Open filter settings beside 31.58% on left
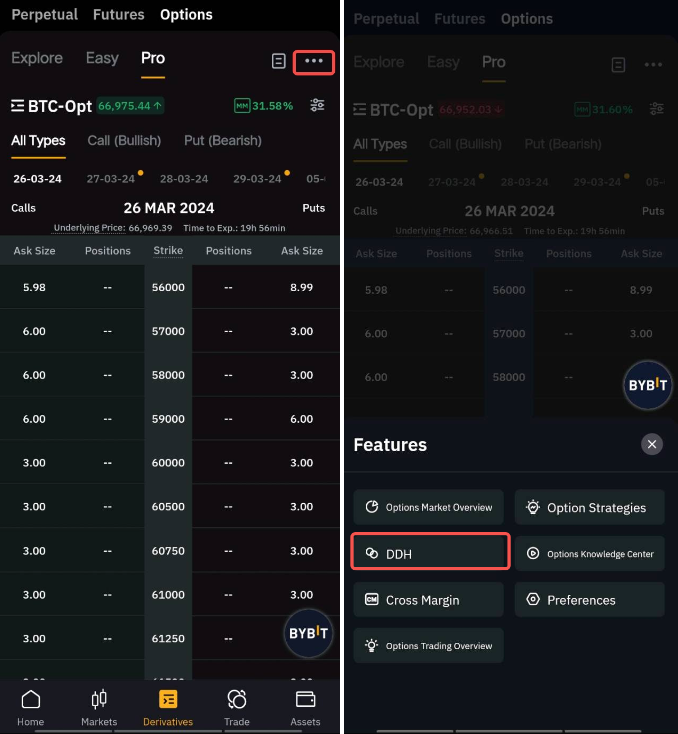This screenshot has width=678, height=734. pyautogui.click(x=317, y=106)
